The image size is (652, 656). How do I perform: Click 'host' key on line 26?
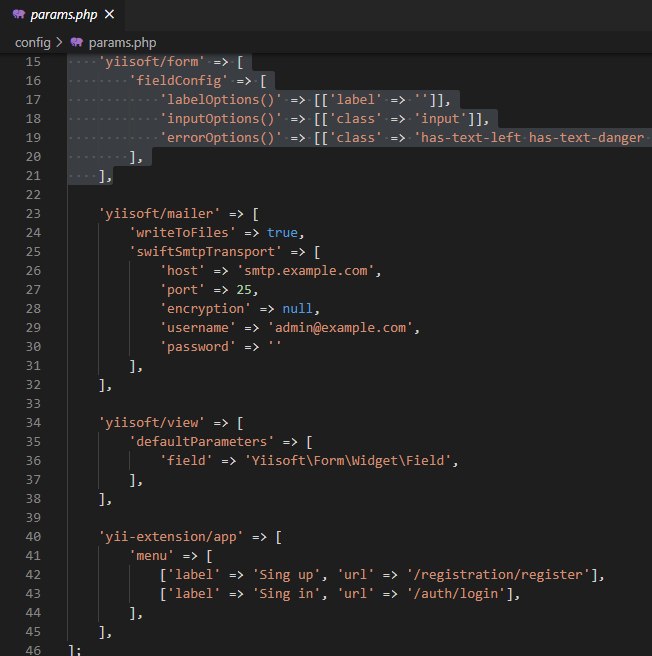182,271
